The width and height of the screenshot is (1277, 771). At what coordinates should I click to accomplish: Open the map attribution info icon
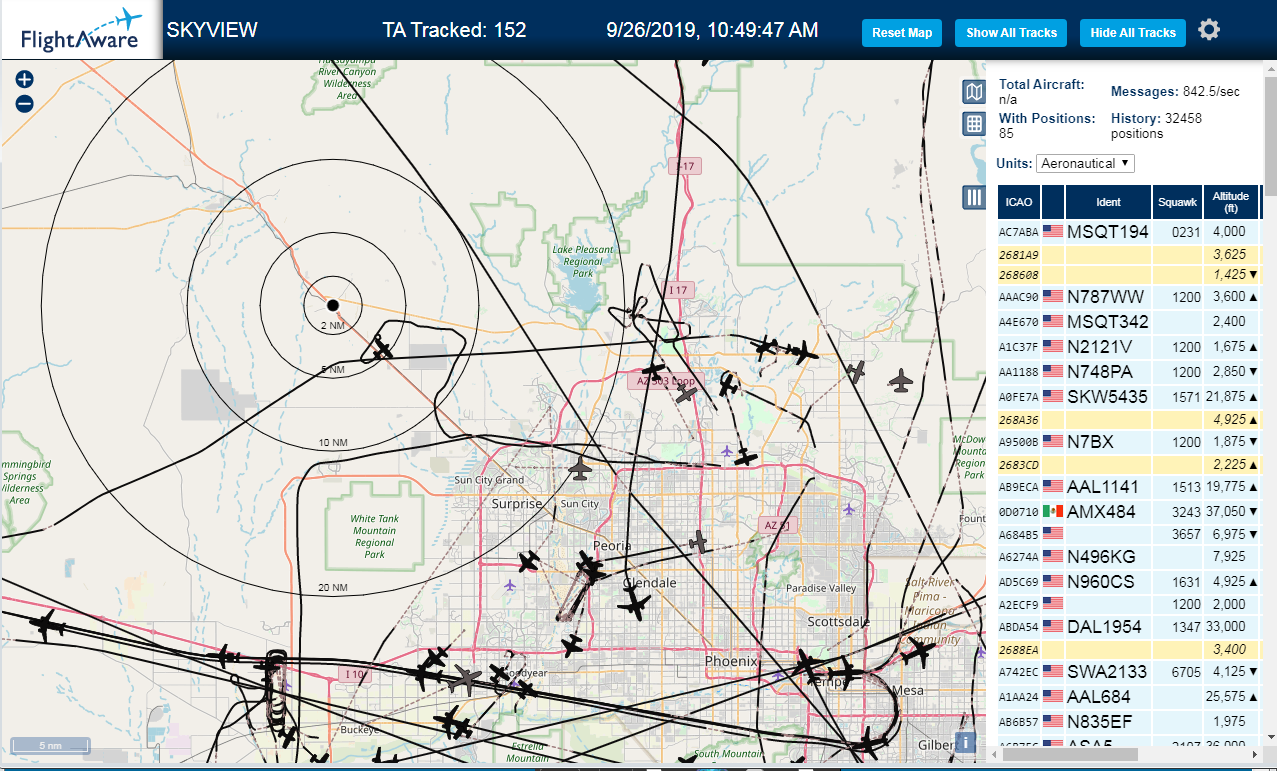pos(966,742)
